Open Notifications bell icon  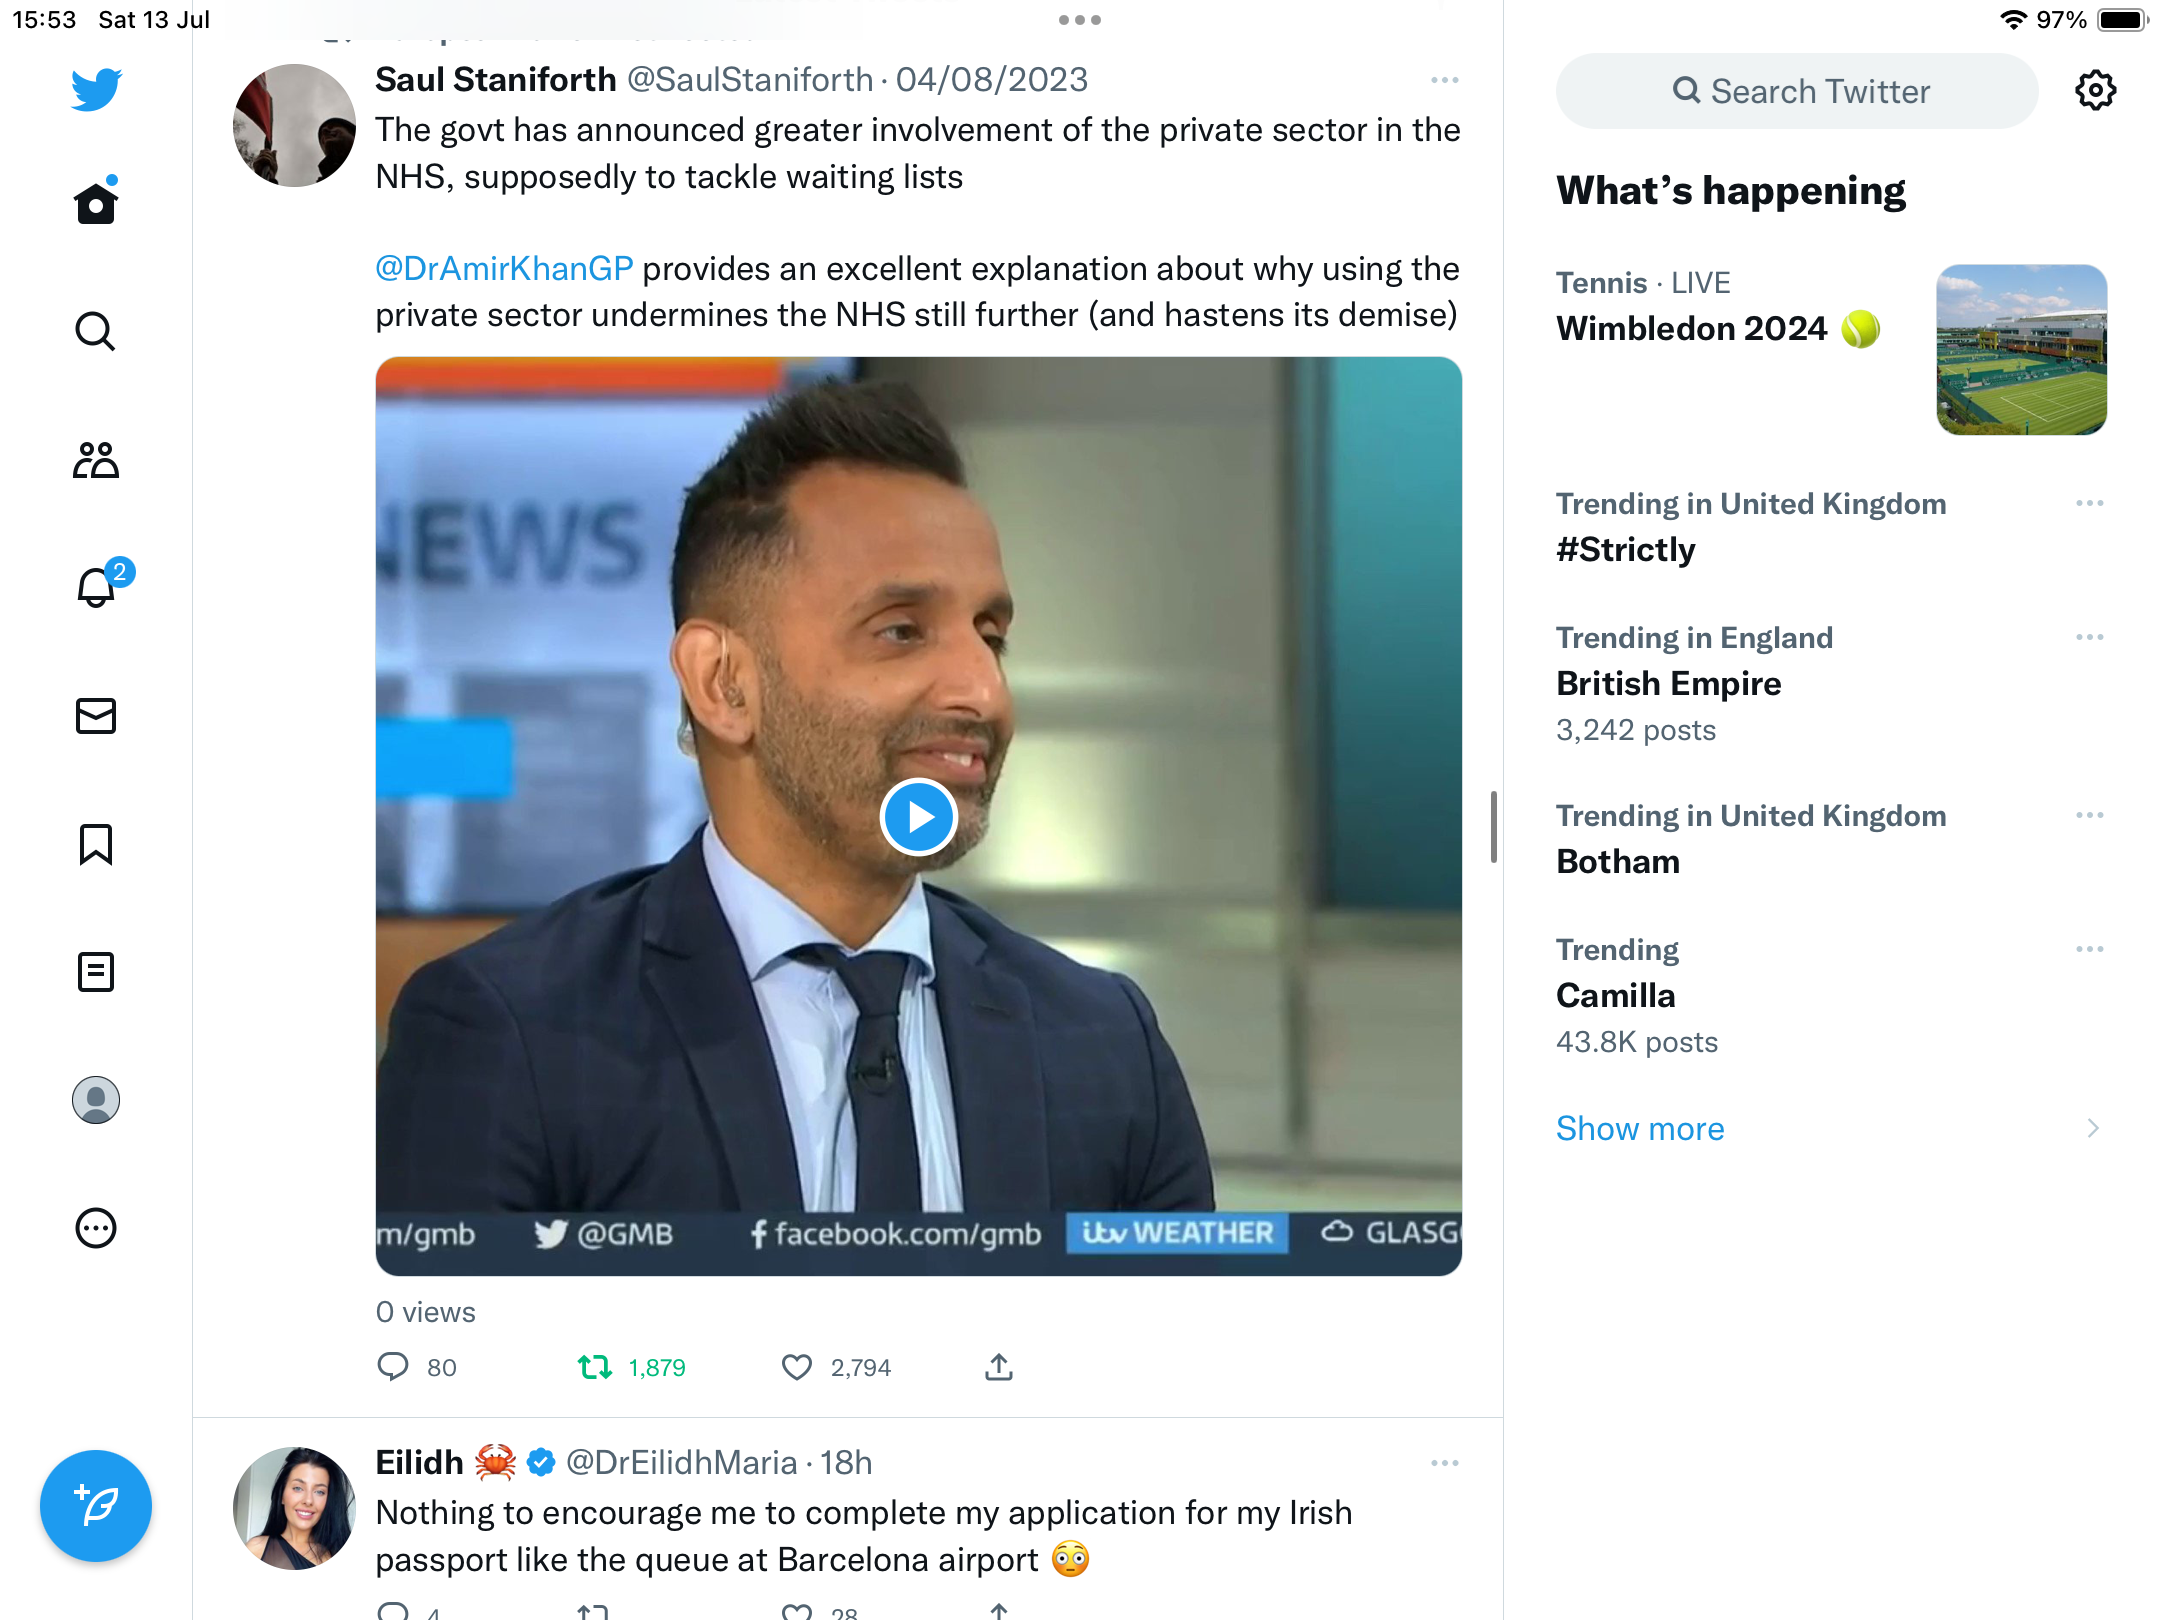[x=96, y=587]
